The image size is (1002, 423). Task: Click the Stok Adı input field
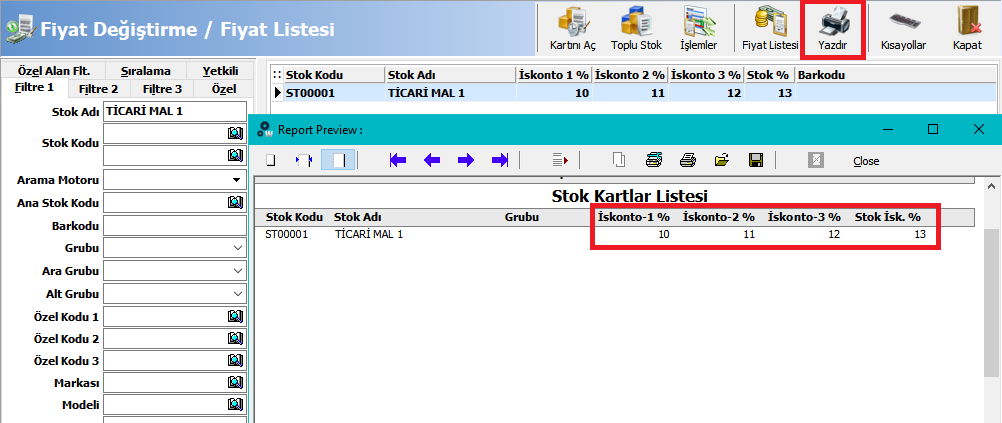point(174,111)
